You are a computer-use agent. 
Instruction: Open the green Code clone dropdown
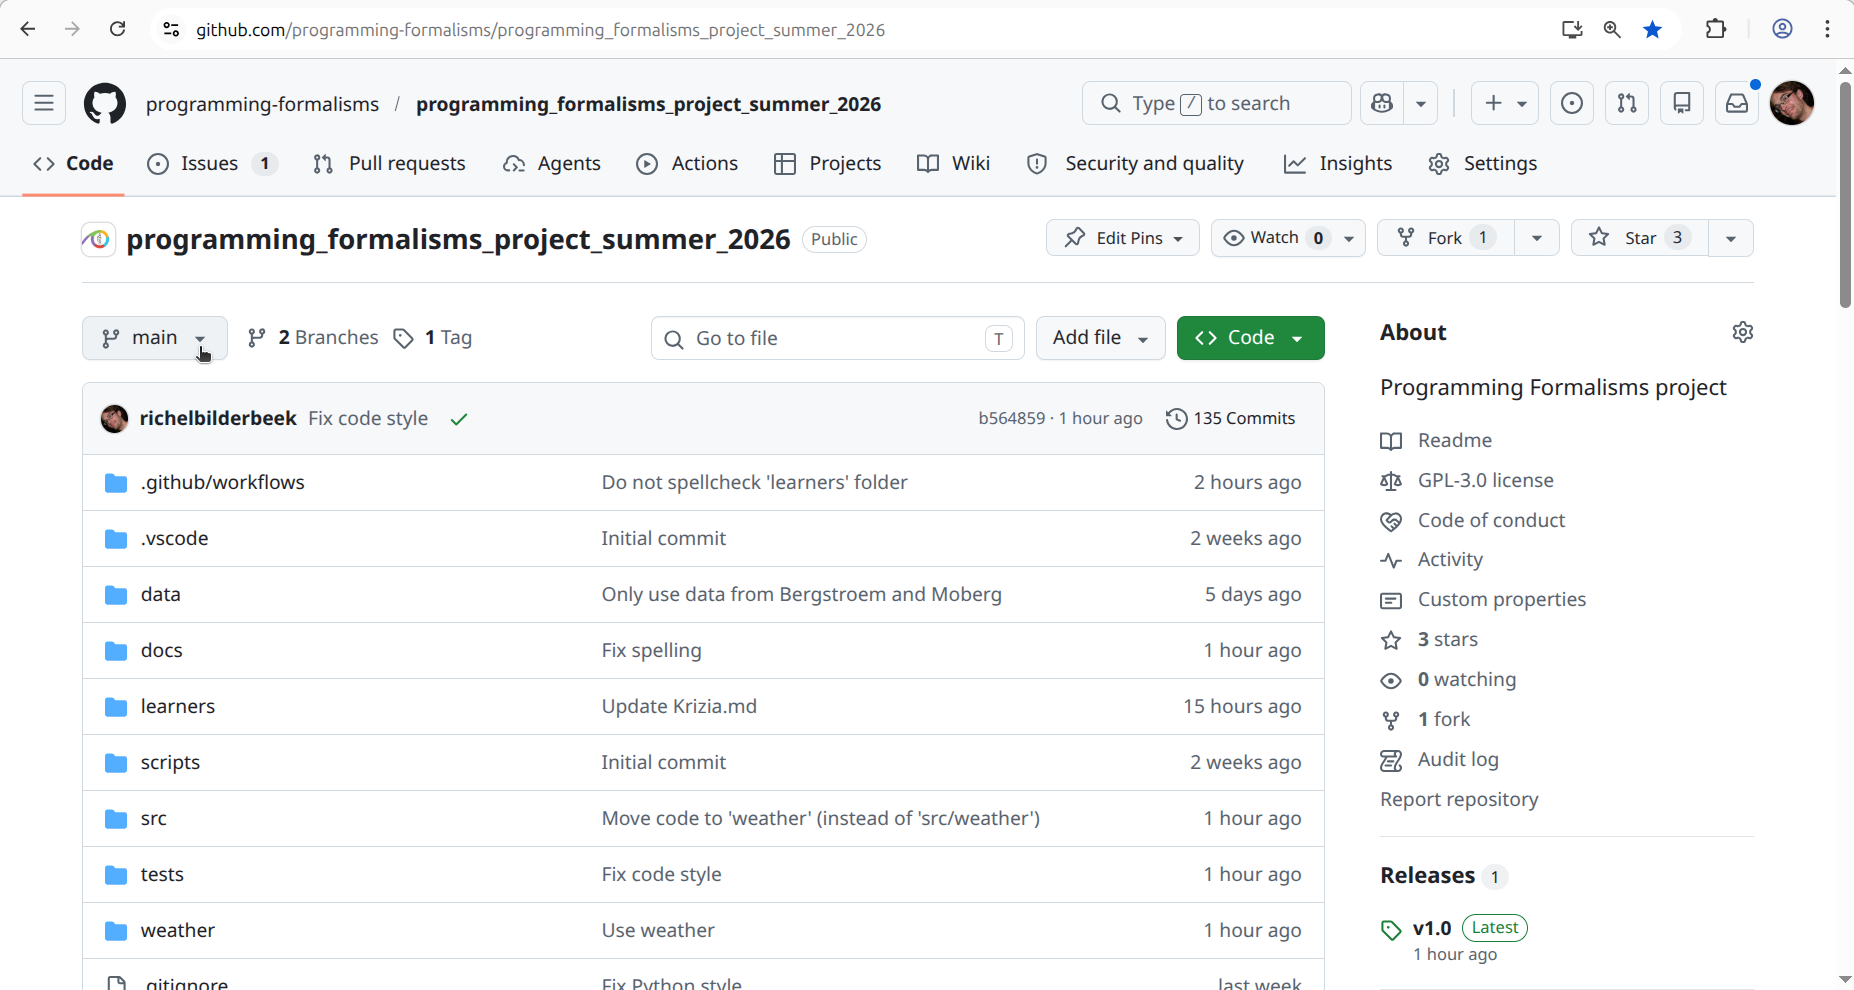[1251, 338]
